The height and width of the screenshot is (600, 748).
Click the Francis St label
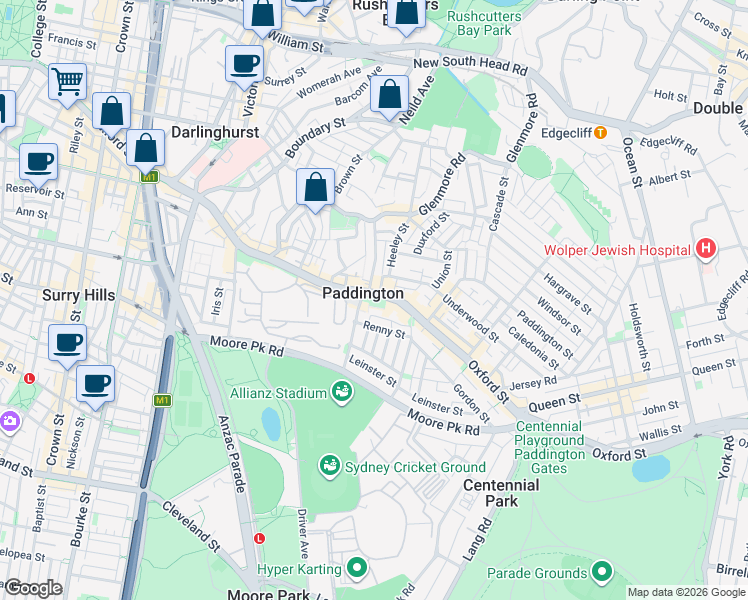(72, 41)
